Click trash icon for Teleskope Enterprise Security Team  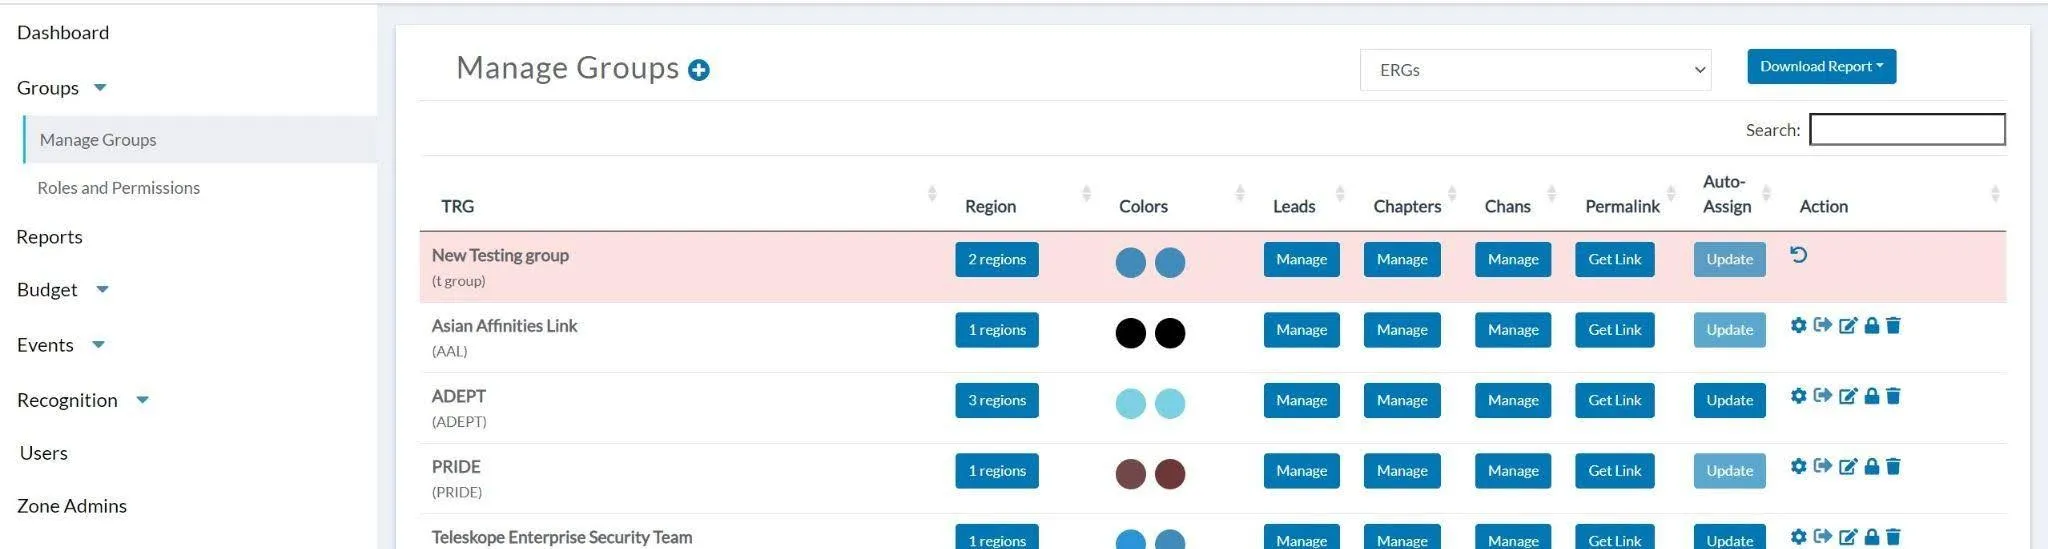pos(1893,537)
